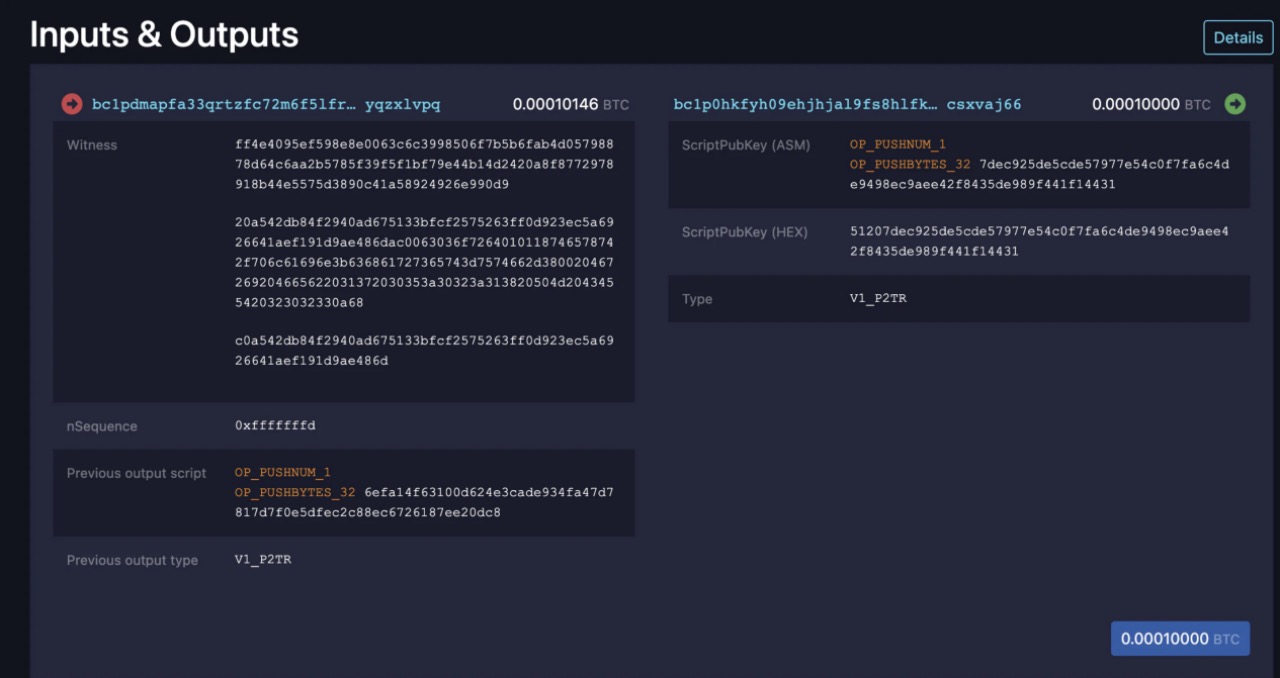The image size is (1280, 678).
Task: Click OP_PUSHNUM_1 in ScriptPubKey ASM
Action: coord(898,145)
